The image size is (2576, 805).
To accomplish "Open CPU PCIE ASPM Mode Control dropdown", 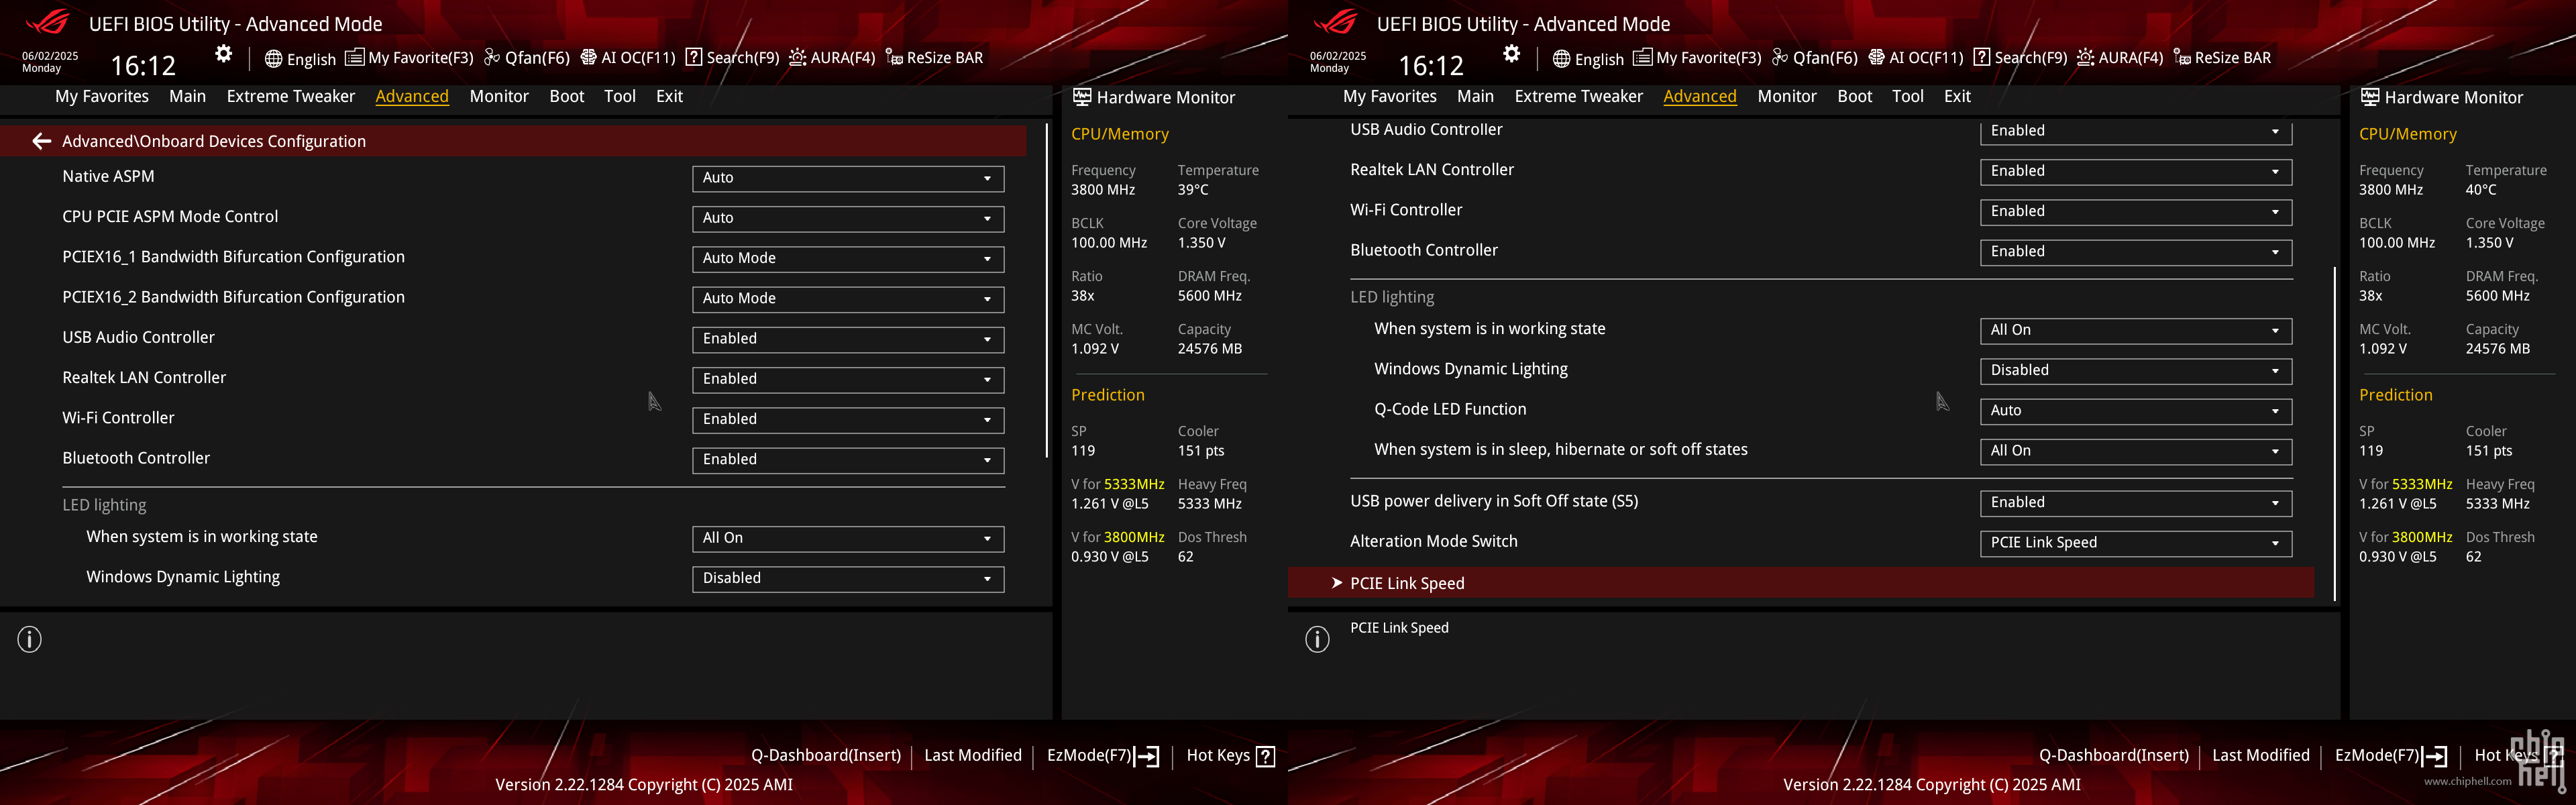I will (848, 218).
